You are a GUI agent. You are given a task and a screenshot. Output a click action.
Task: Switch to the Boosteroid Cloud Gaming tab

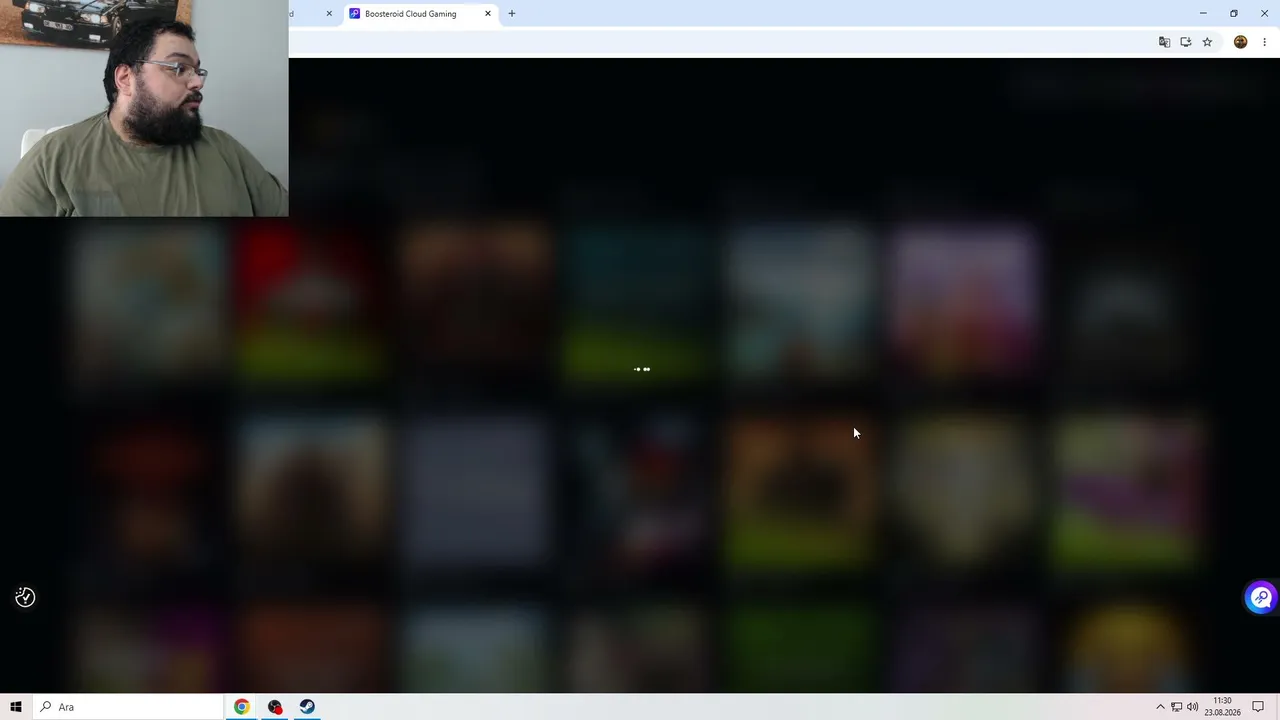coord(420,14)
